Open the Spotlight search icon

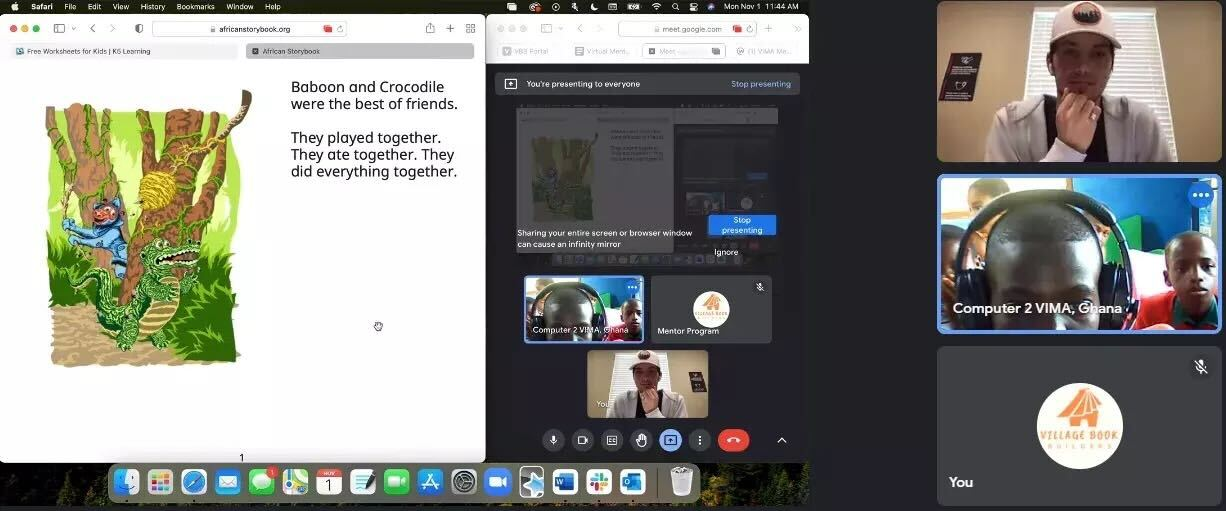click(x=675, y=7)
